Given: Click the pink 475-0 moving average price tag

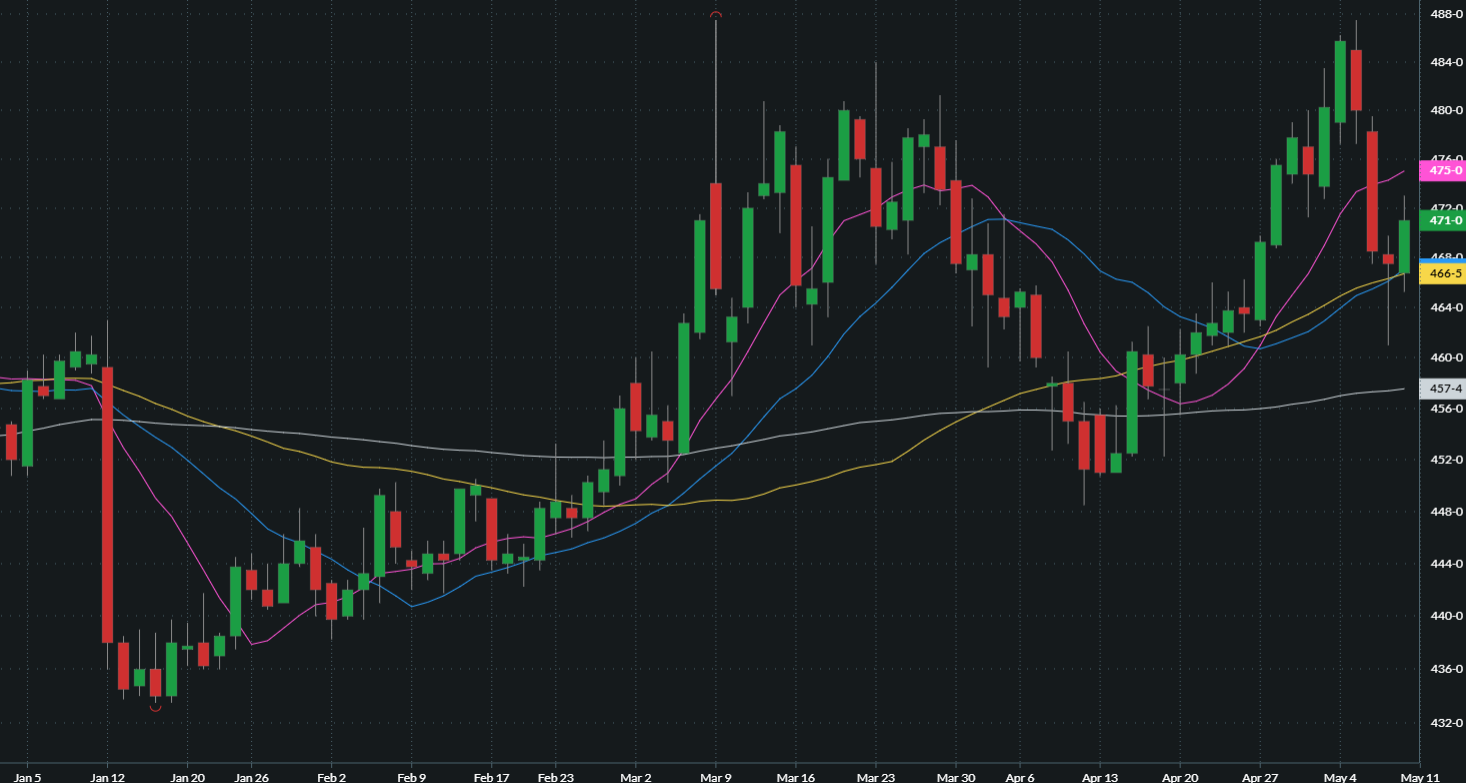Looking at the screenshot, I should pos(1444,171).
